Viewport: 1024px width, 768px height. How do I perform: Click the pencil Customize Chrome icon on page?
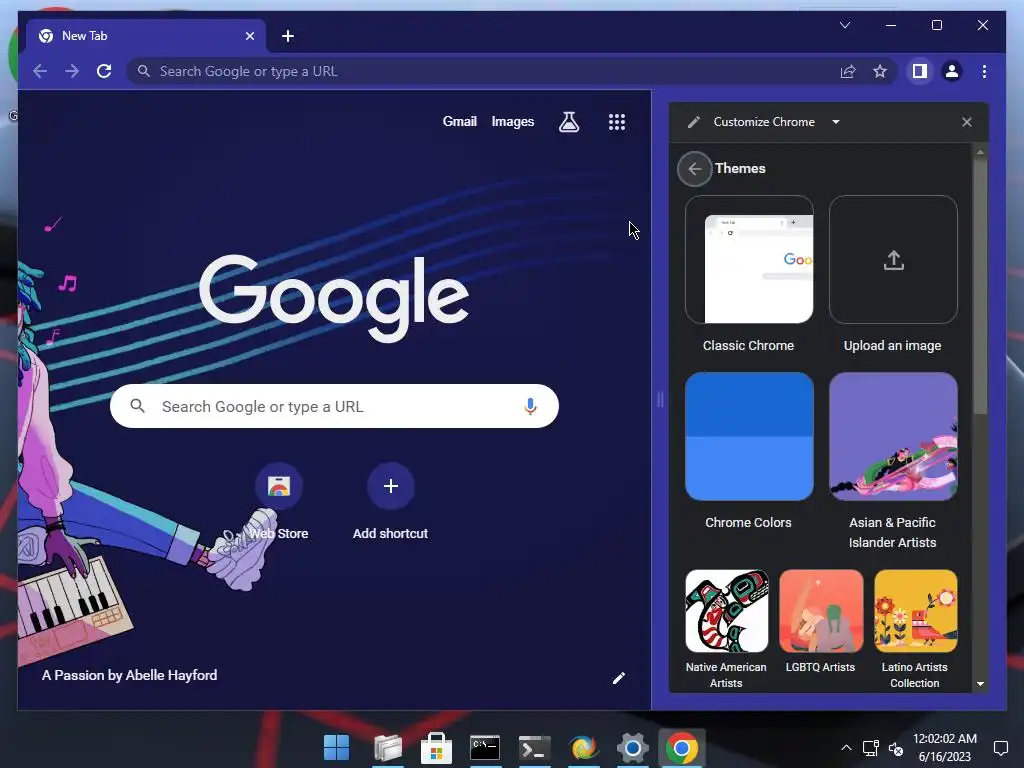pyautogui.click(x=618, y=678)
